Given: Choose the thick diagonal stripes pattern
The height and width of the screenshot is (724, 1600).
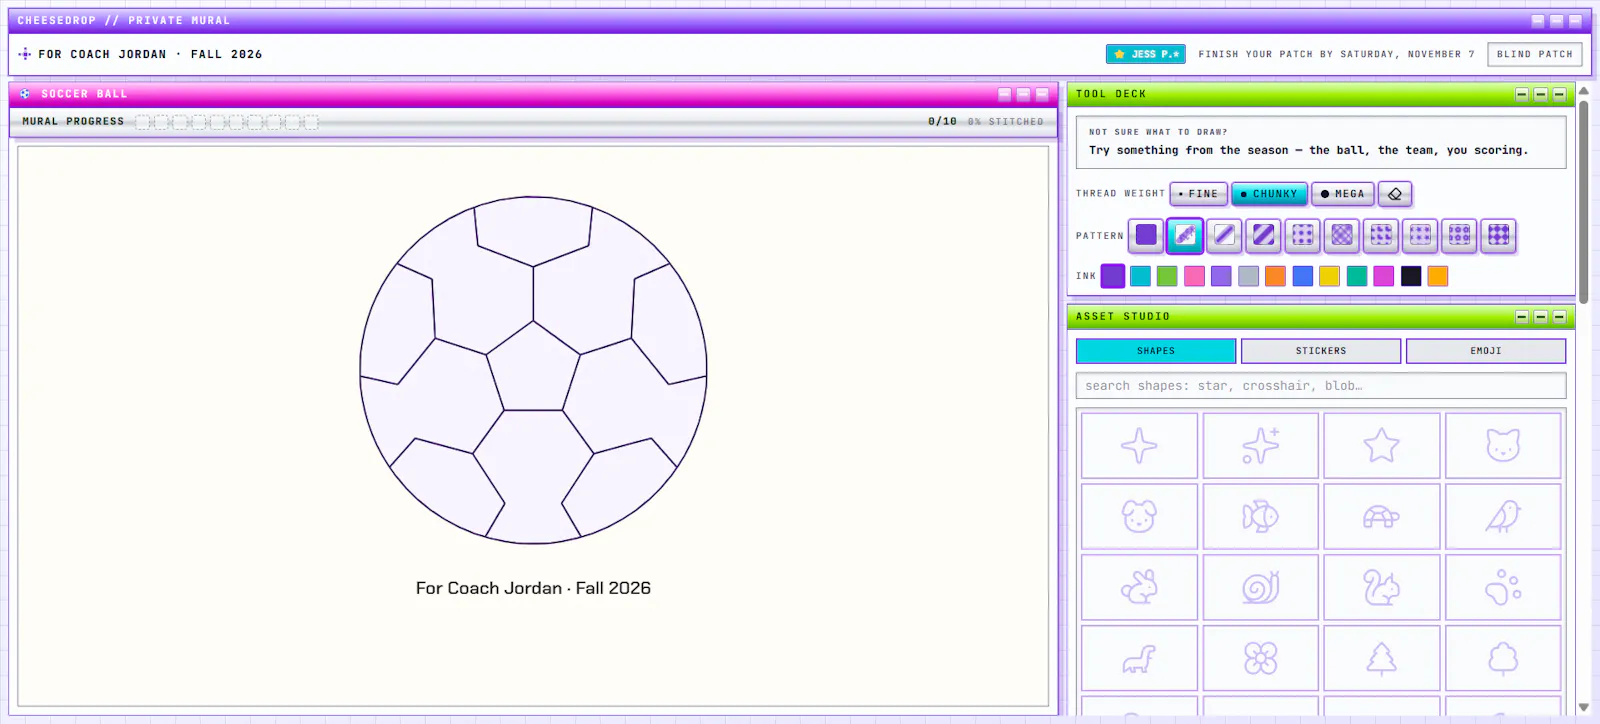Looking at the screenshot, I should pos(1264,235).
